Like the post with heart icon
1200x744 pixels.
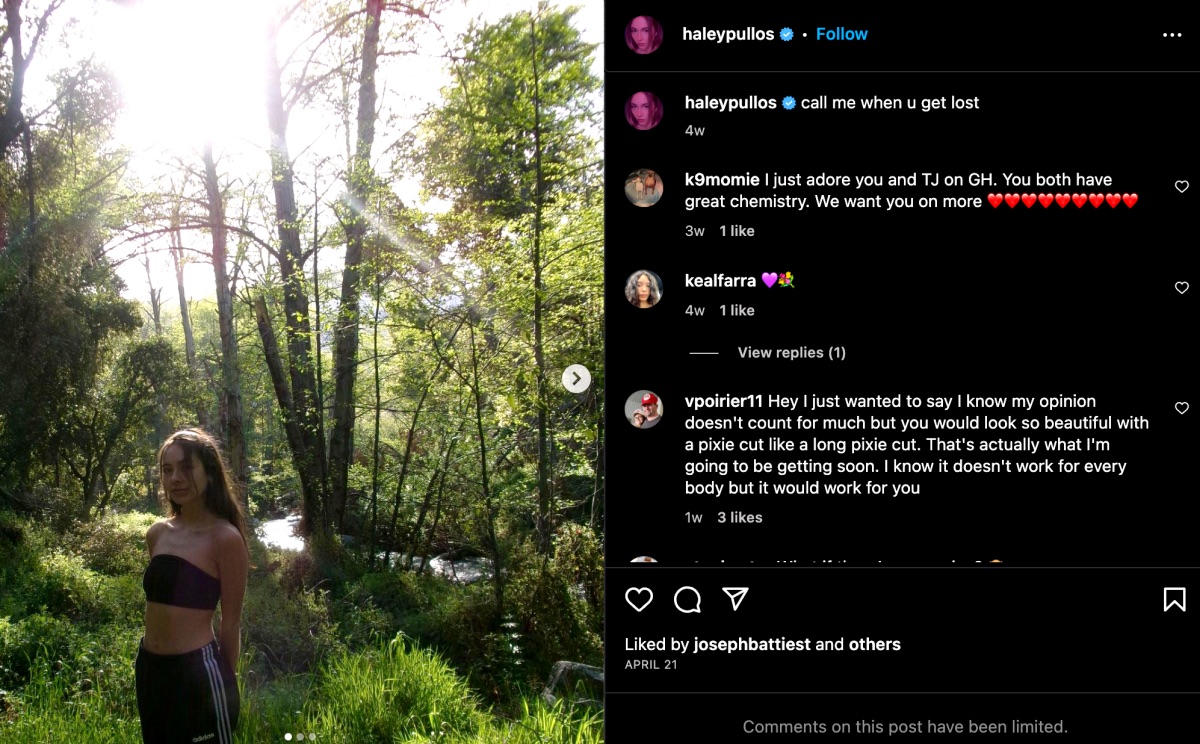tap(639, 599)
